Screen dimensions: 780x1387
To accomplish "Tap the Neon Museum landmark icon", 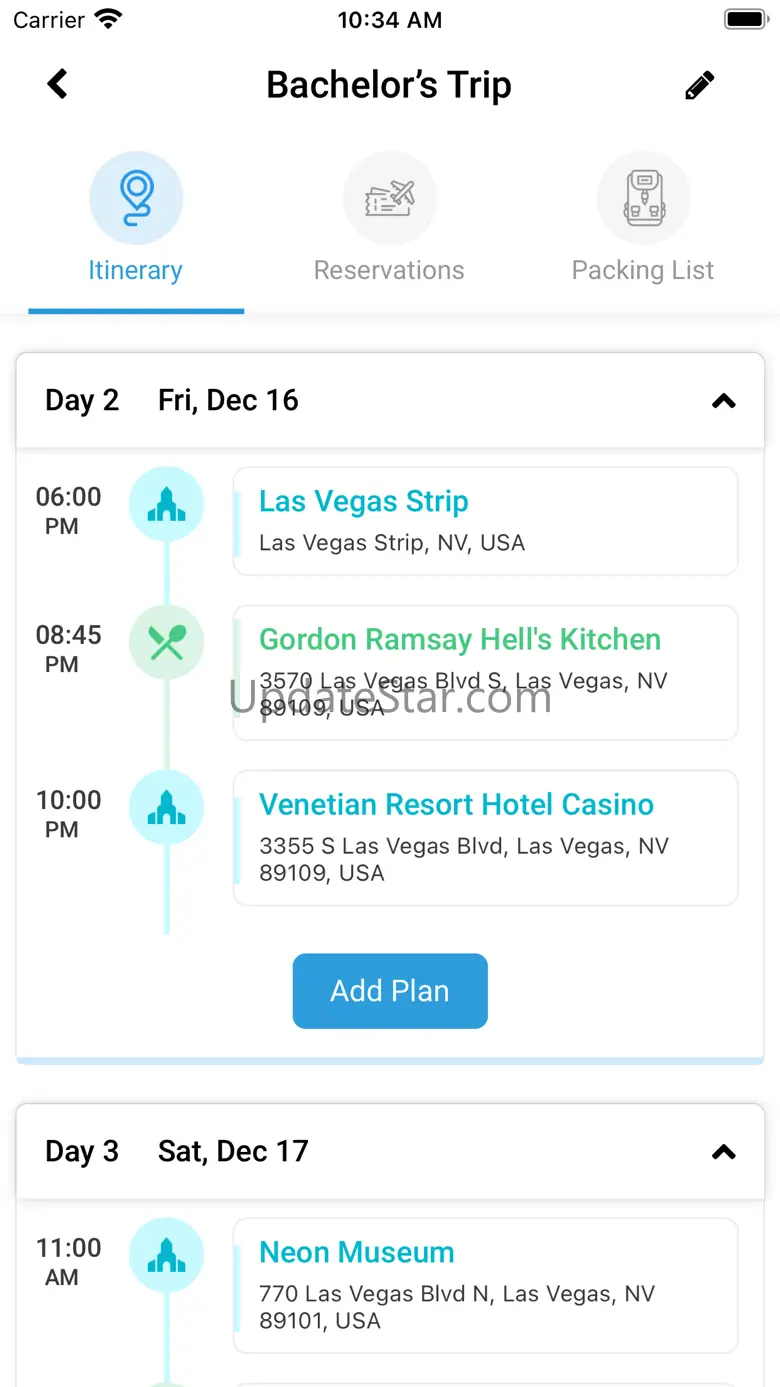I will click(166, 1255).
